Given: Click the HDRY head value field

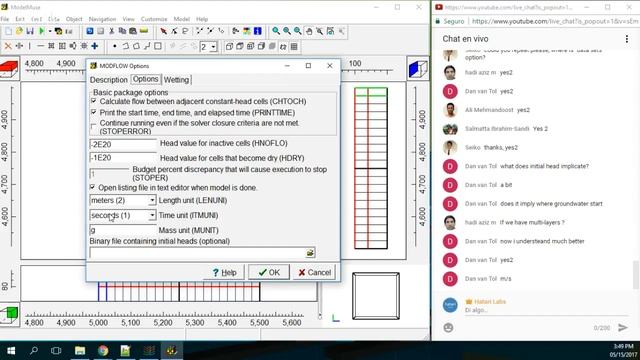Looking at the screenshot, I should (123, 158).
